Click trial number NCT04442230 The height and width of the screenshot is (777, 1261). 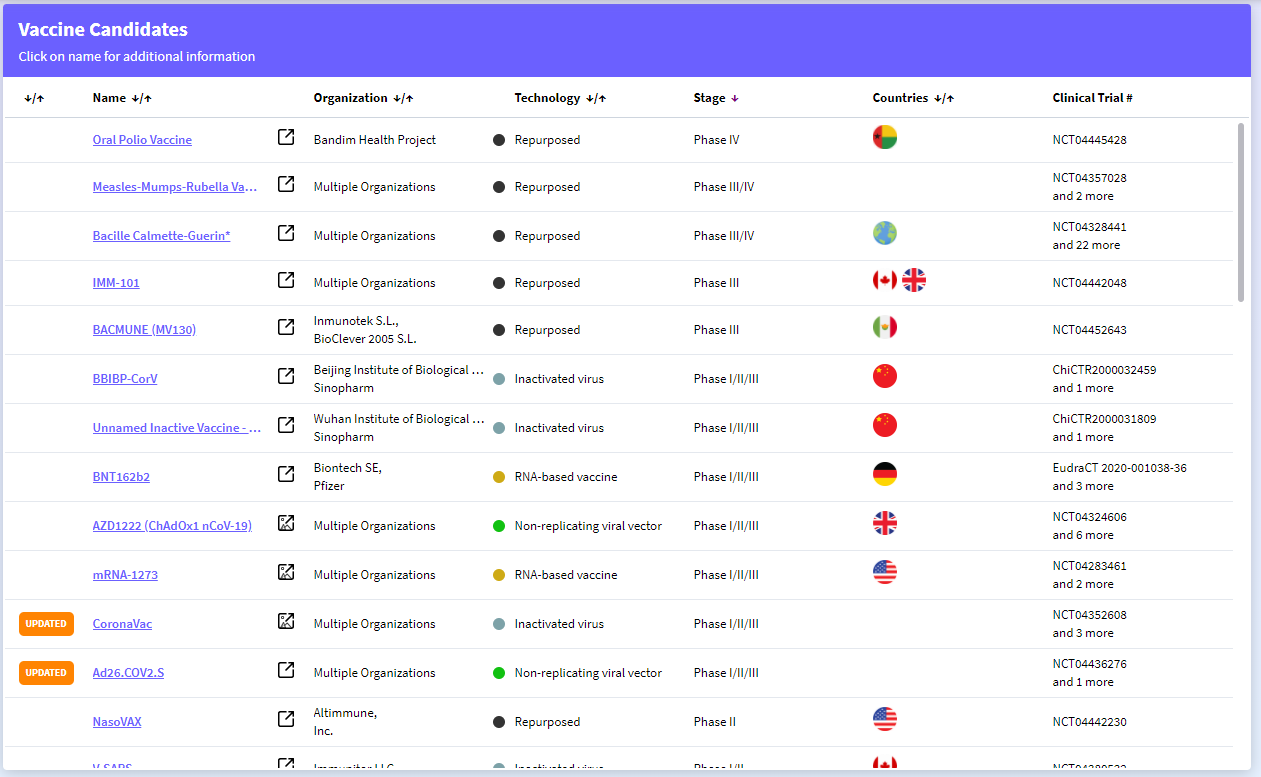tap(1089, 722)
